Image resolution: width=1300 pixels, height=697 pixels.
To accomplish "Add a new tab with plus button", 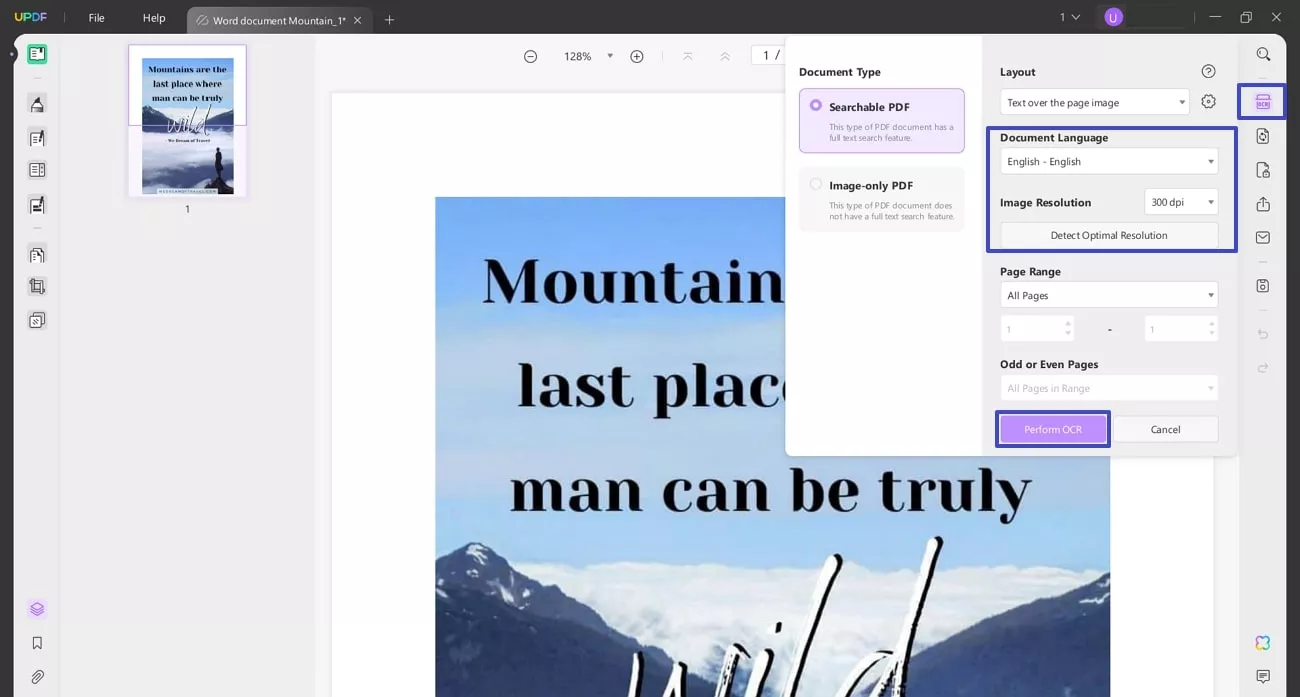I will (389, 20).
